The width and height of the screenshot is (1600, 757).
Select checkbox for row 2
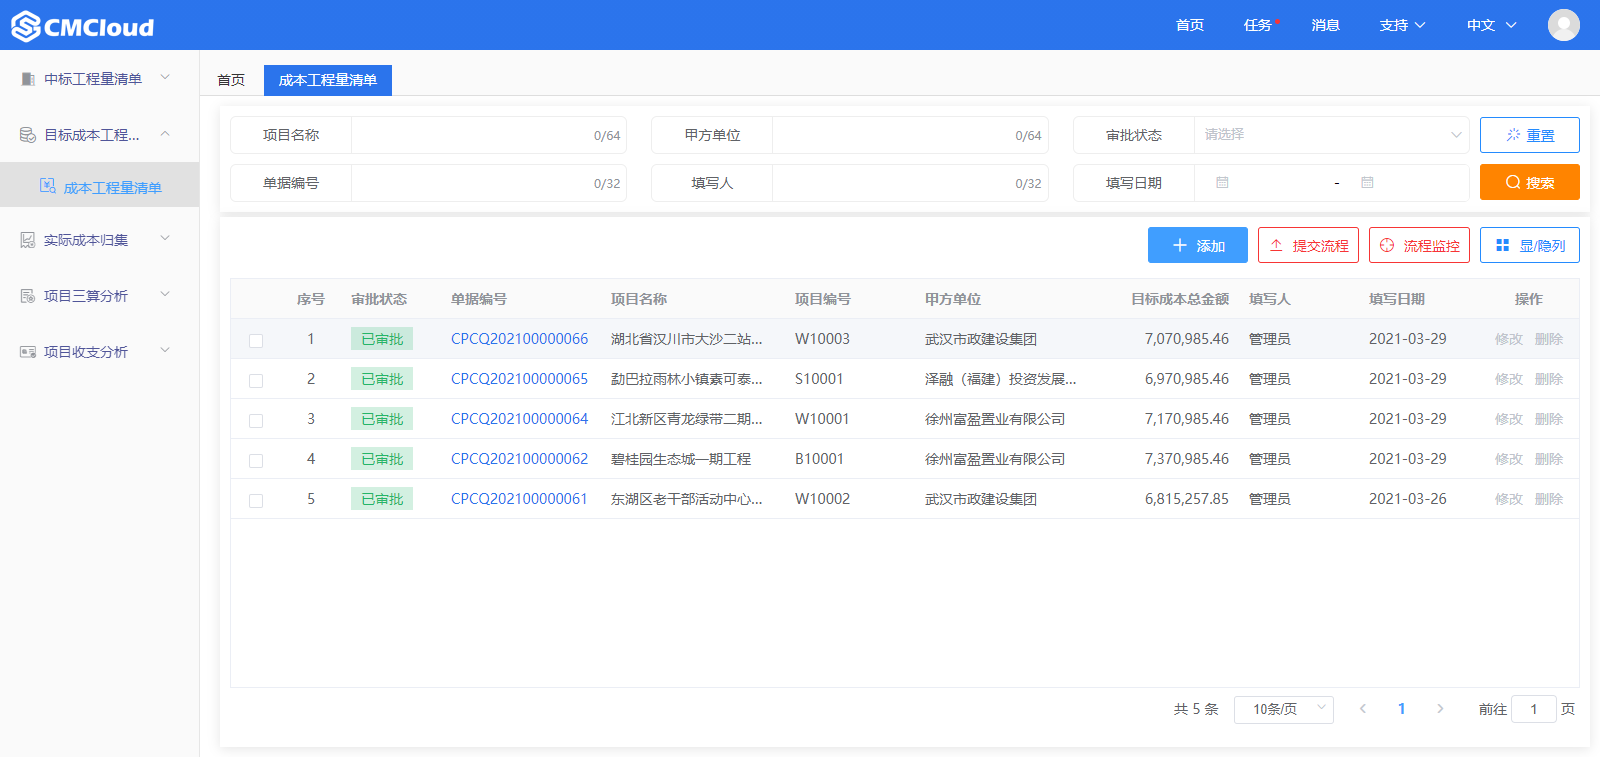point(256,380)
